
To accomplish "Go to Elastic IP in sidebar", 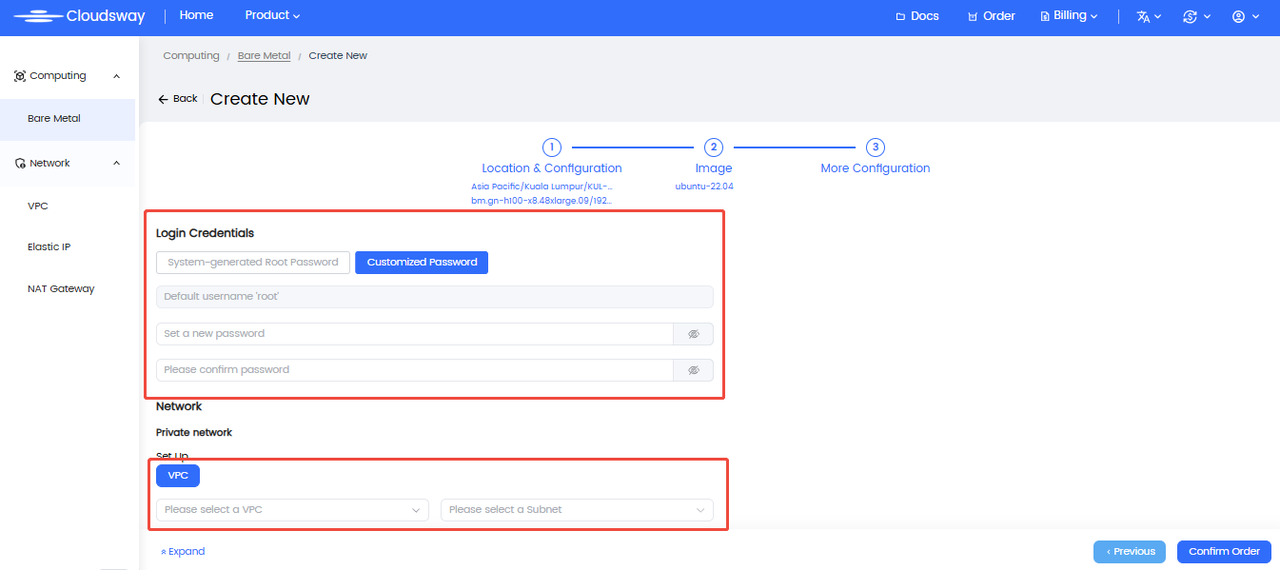I will coord(49,247).
